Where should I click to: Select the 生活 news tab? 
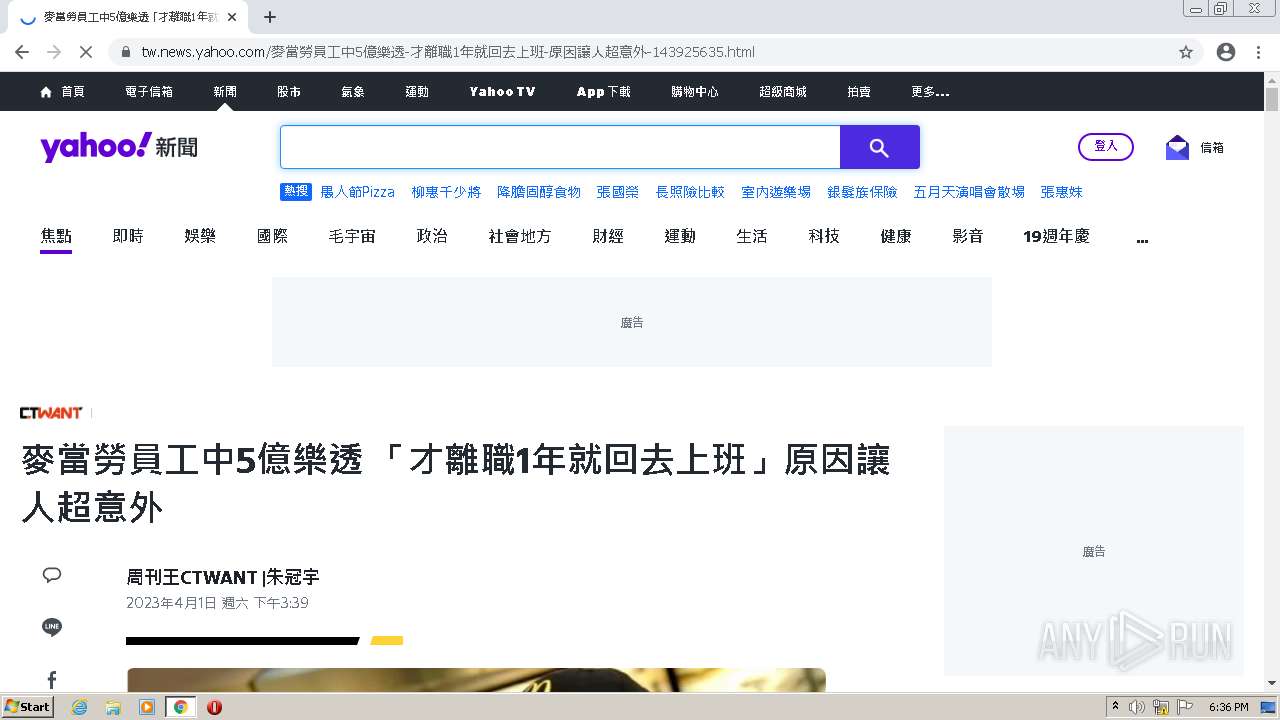pos(752,237)
